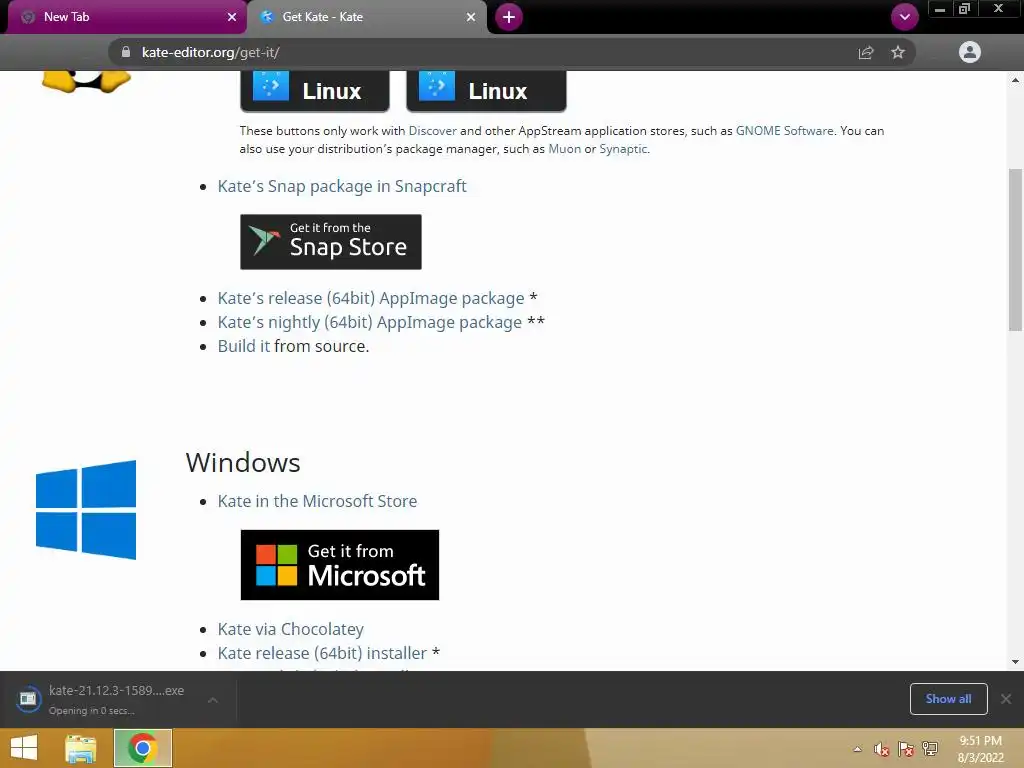Open the Discover link
Screen dimensions: 1024x768
(x=432, y=131)
